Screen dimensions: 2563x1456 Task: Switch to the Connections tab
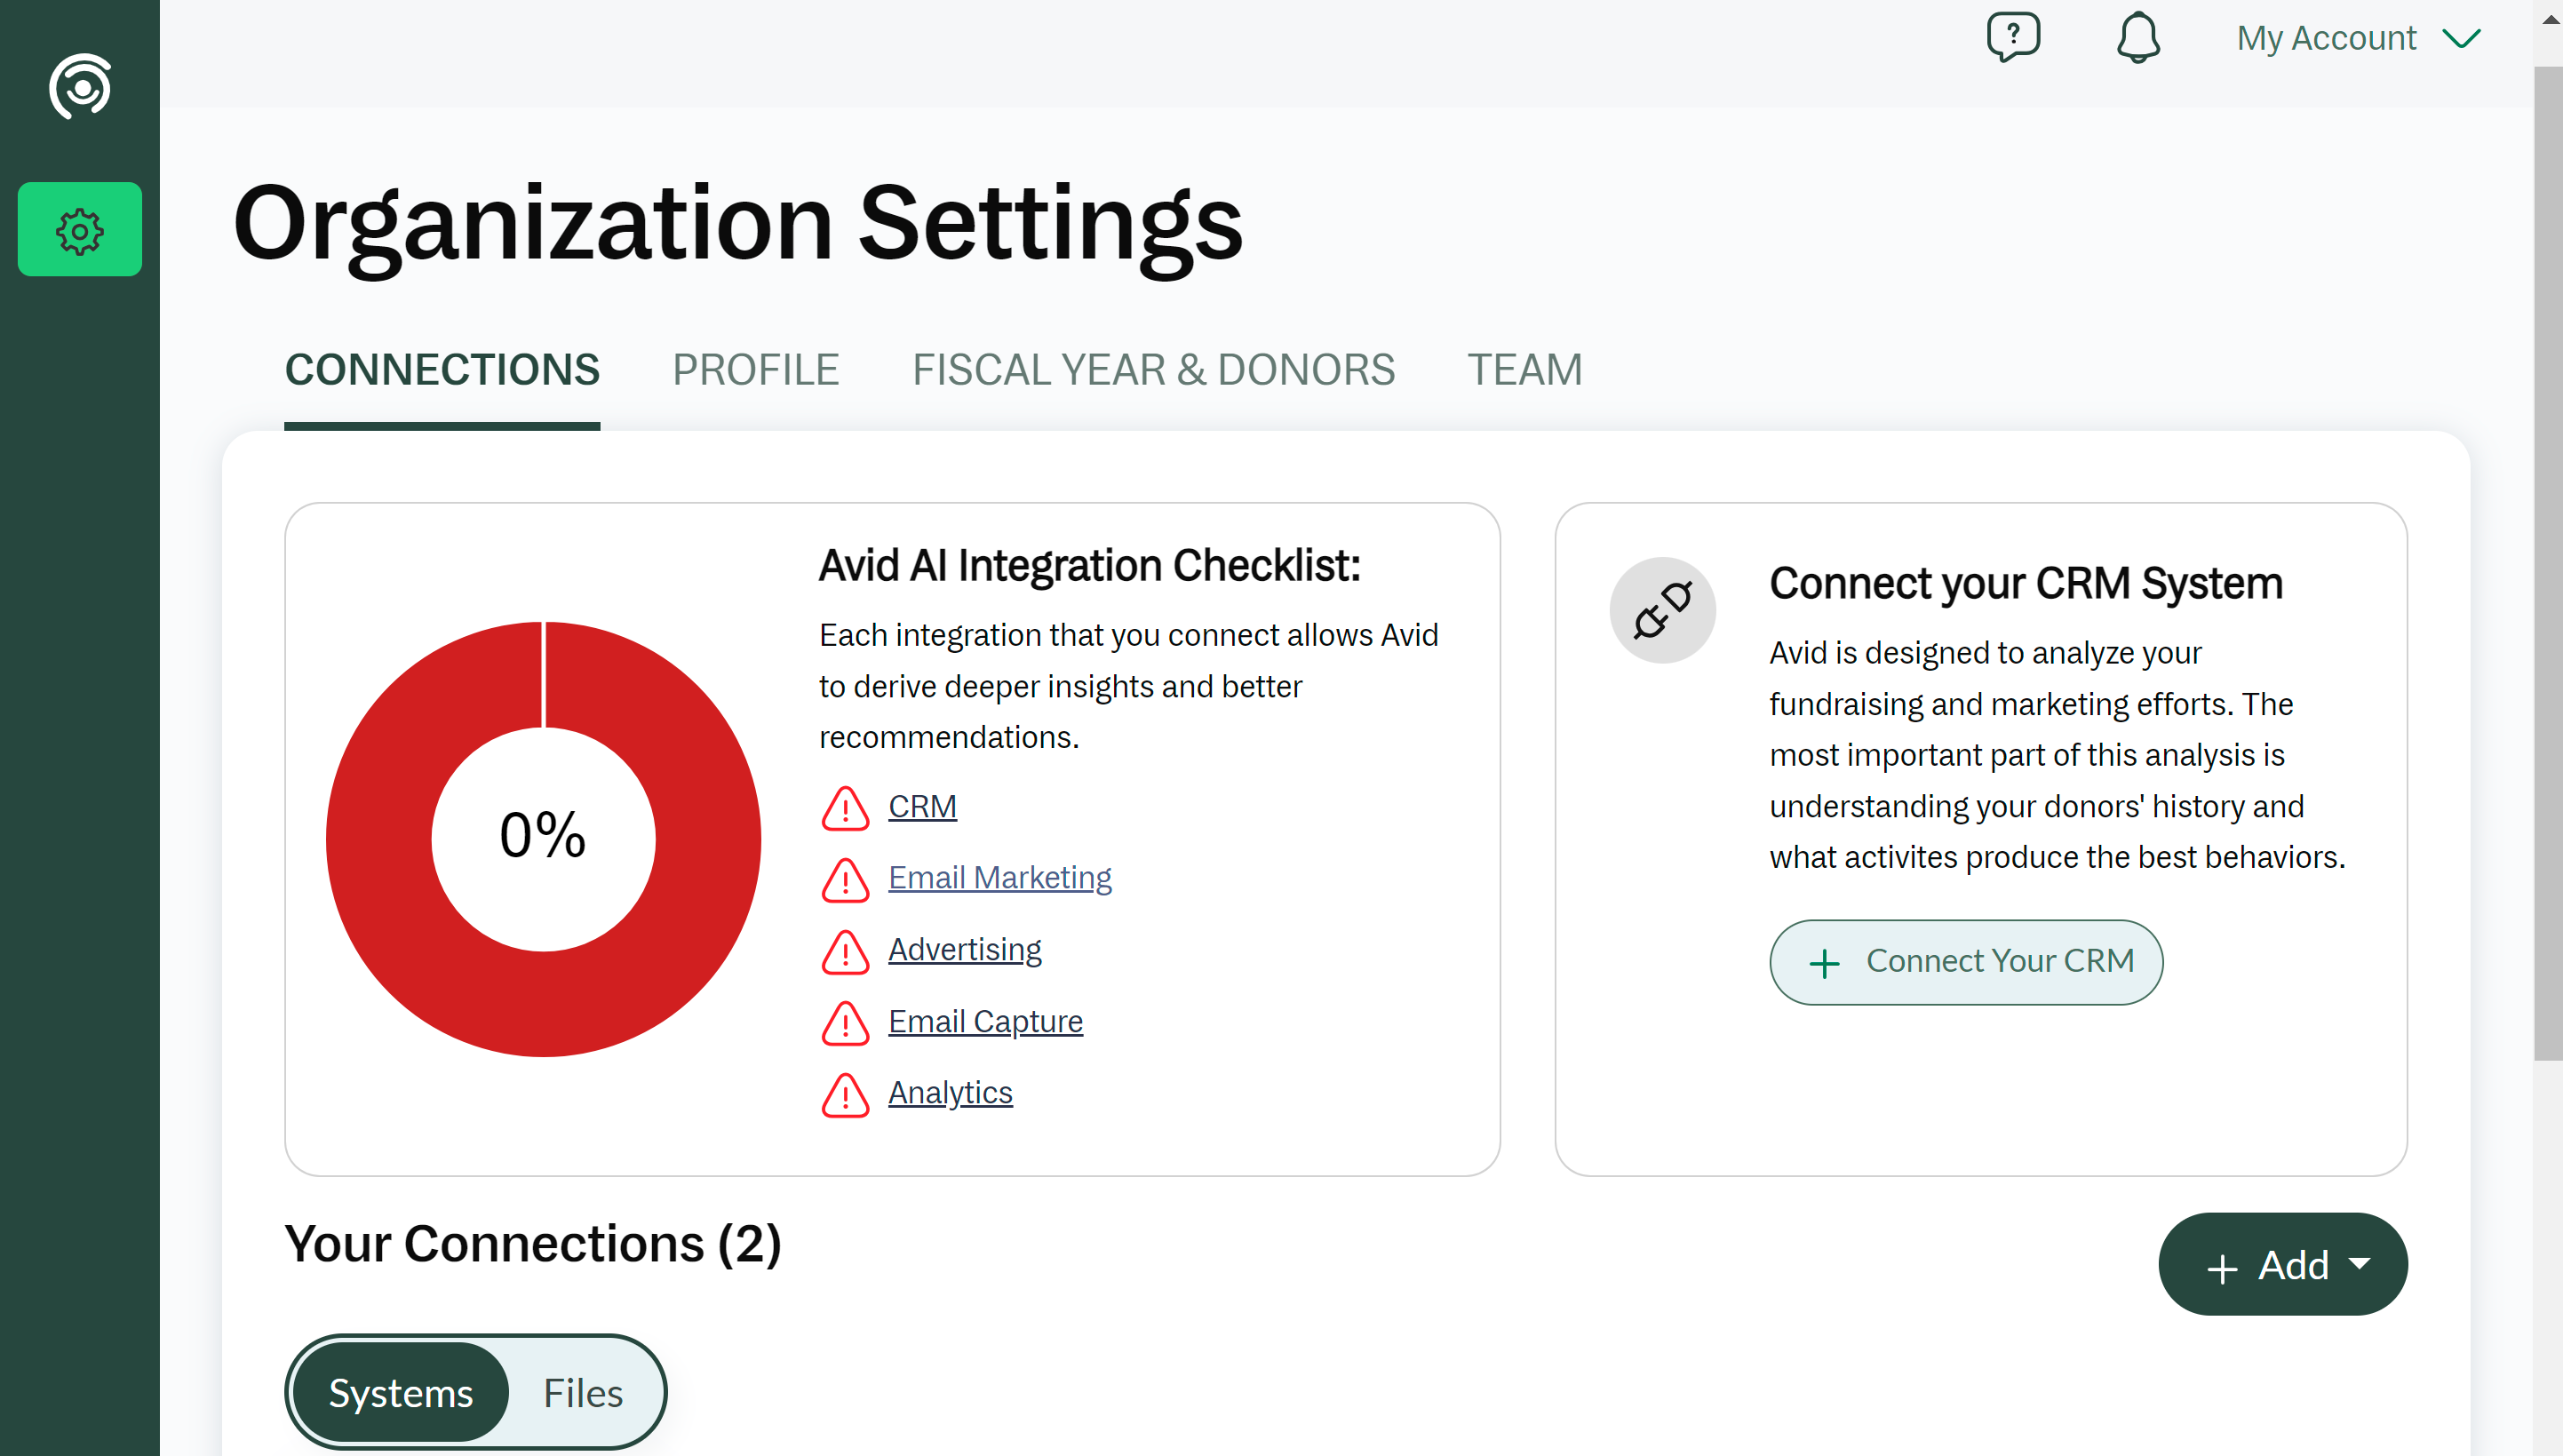(442, 371)
